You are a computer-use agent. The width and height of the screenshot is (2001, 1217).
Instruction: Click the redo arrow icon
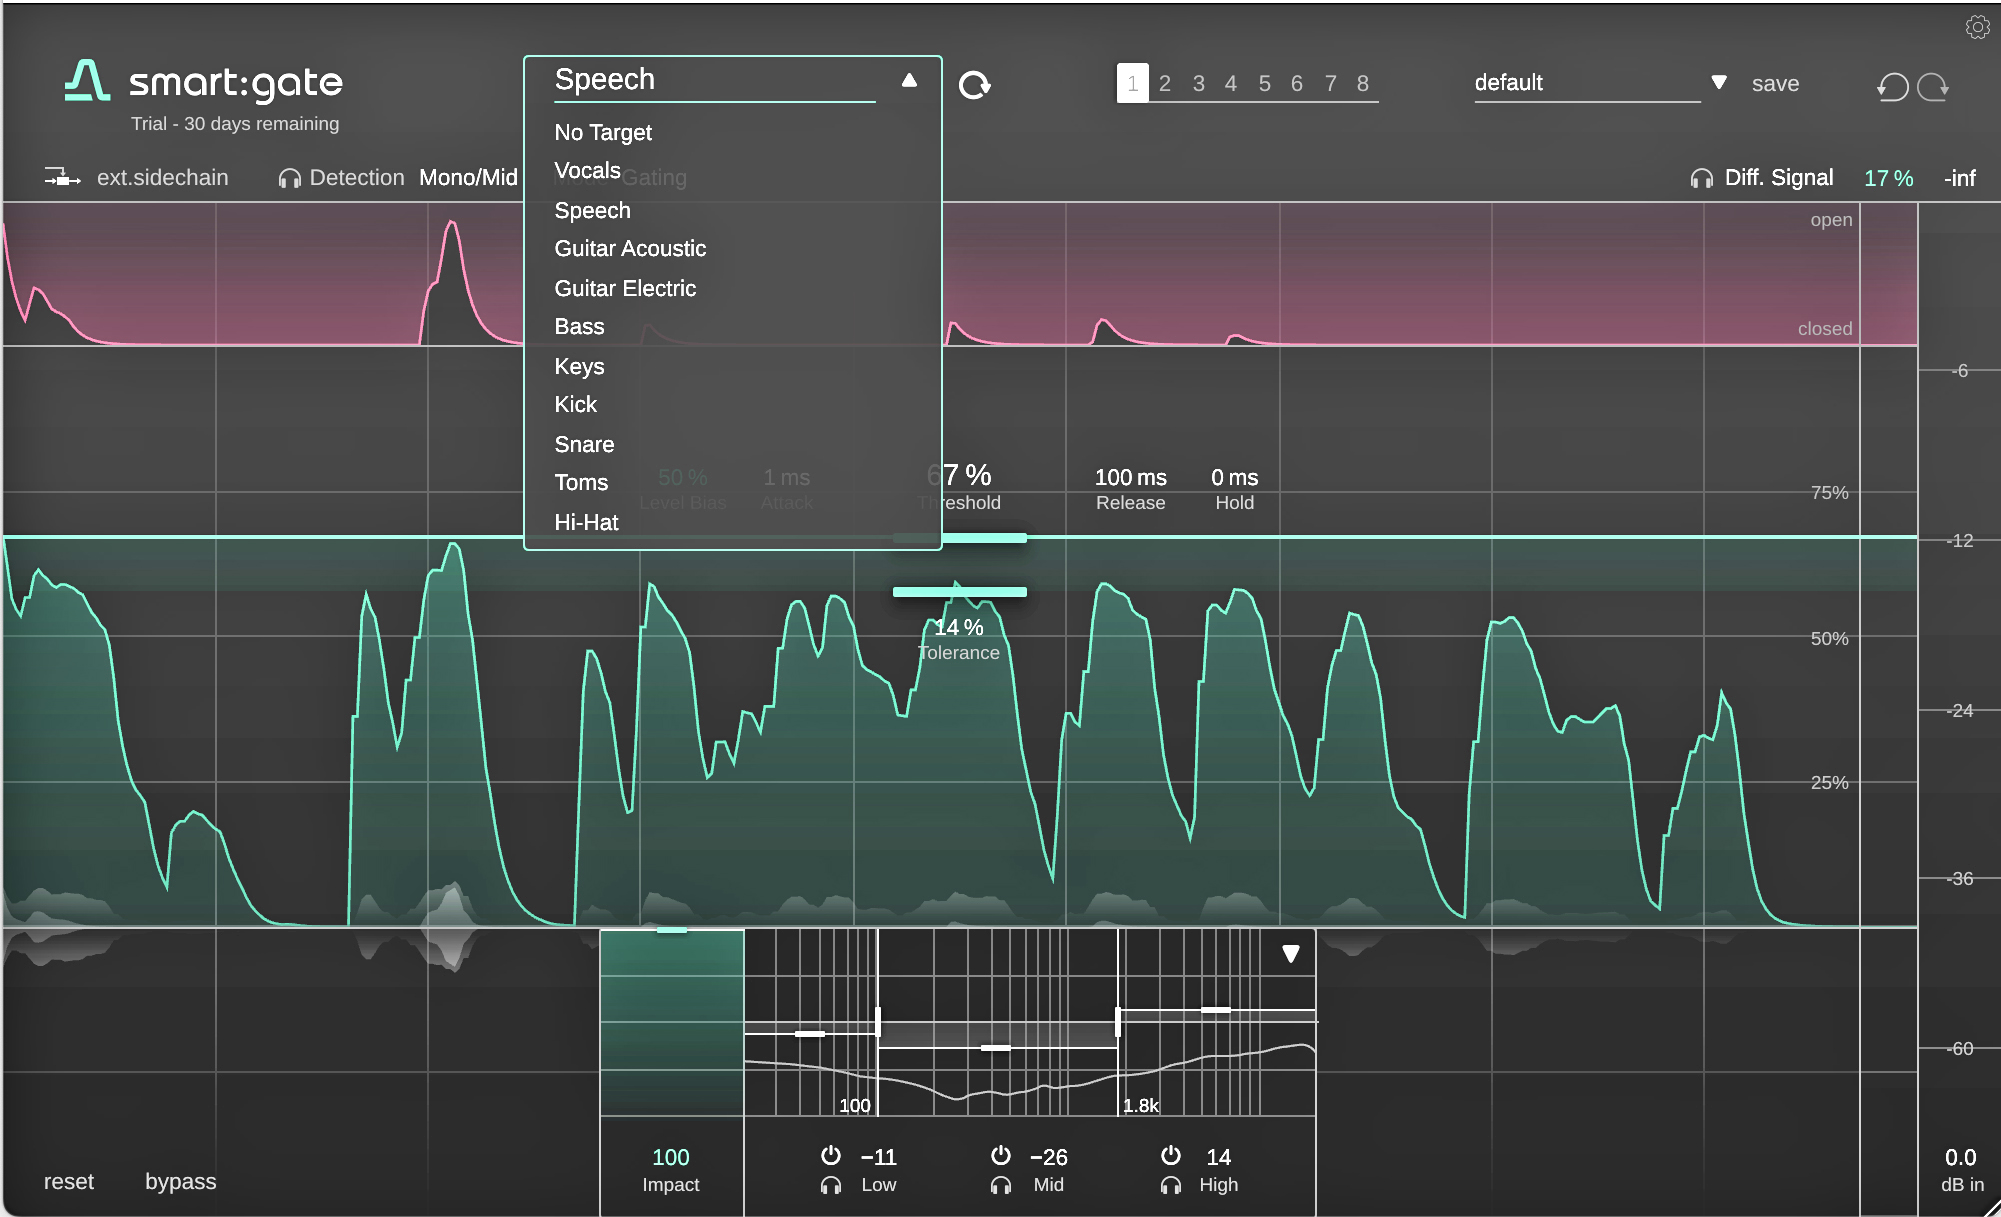pos(1934,87)
